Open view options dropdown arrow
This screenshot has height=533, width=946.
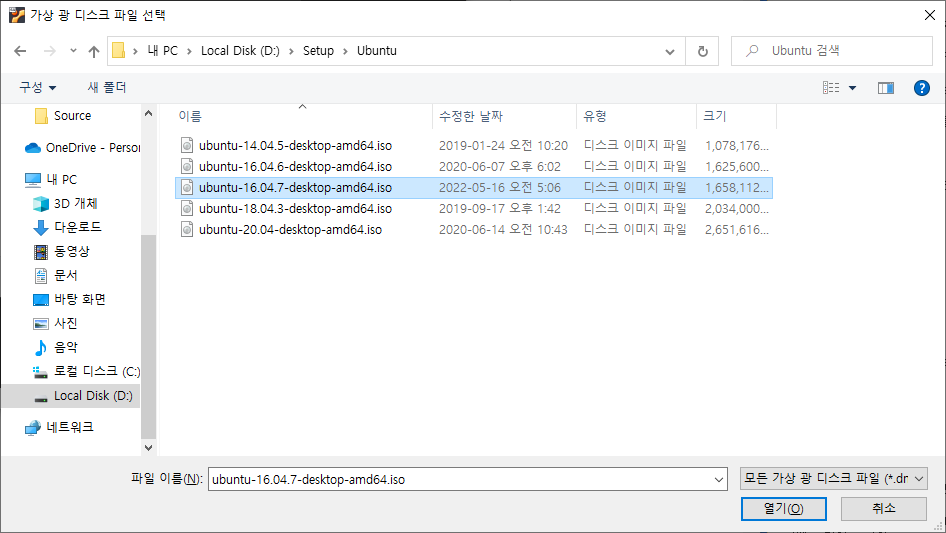852,88
